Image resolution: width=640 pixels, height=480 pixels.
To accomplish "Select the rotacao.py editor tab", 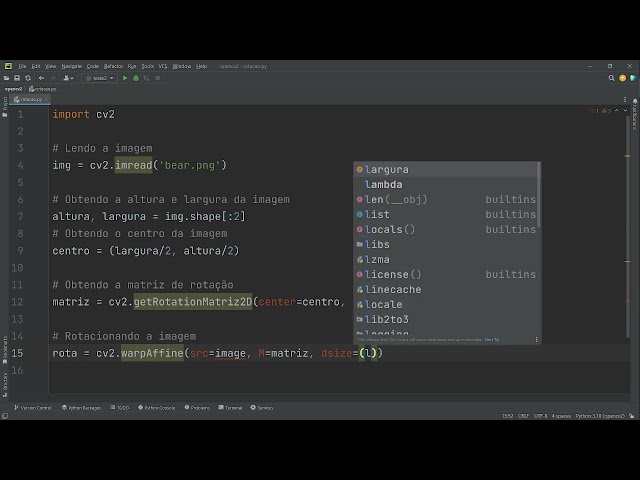I will tap(28, 99).
